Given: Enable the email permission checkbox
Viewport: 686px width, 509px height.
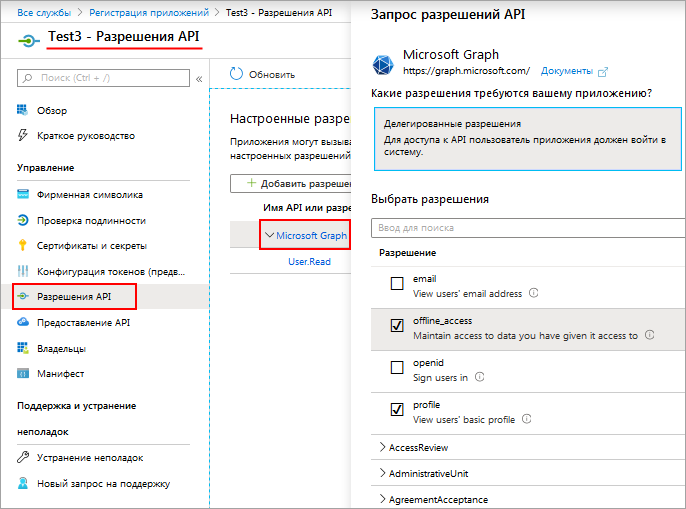Looking at the screenshot, I should 397,285.
